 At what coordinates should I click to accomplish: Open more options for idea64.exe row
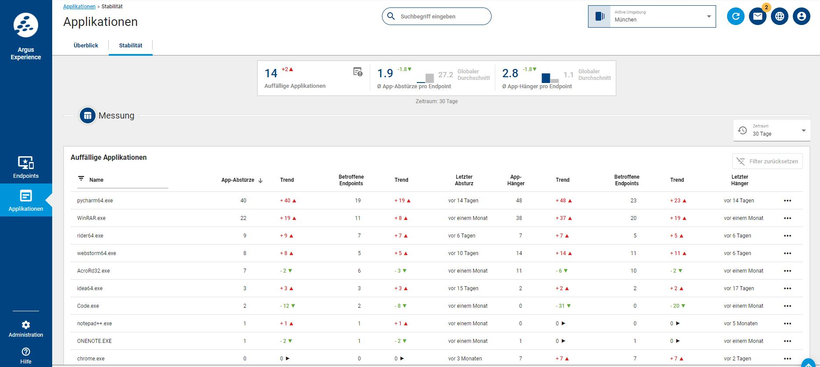tap(787, 289)
